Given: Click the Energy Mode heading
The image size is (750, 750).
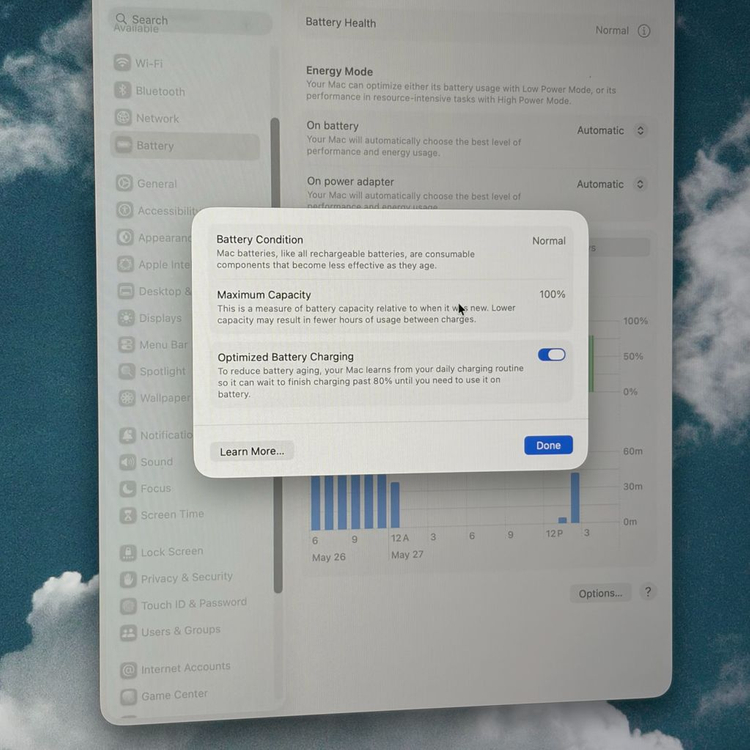Looking at the screenshot, I should pyautogui.click(x=339, y=71).
